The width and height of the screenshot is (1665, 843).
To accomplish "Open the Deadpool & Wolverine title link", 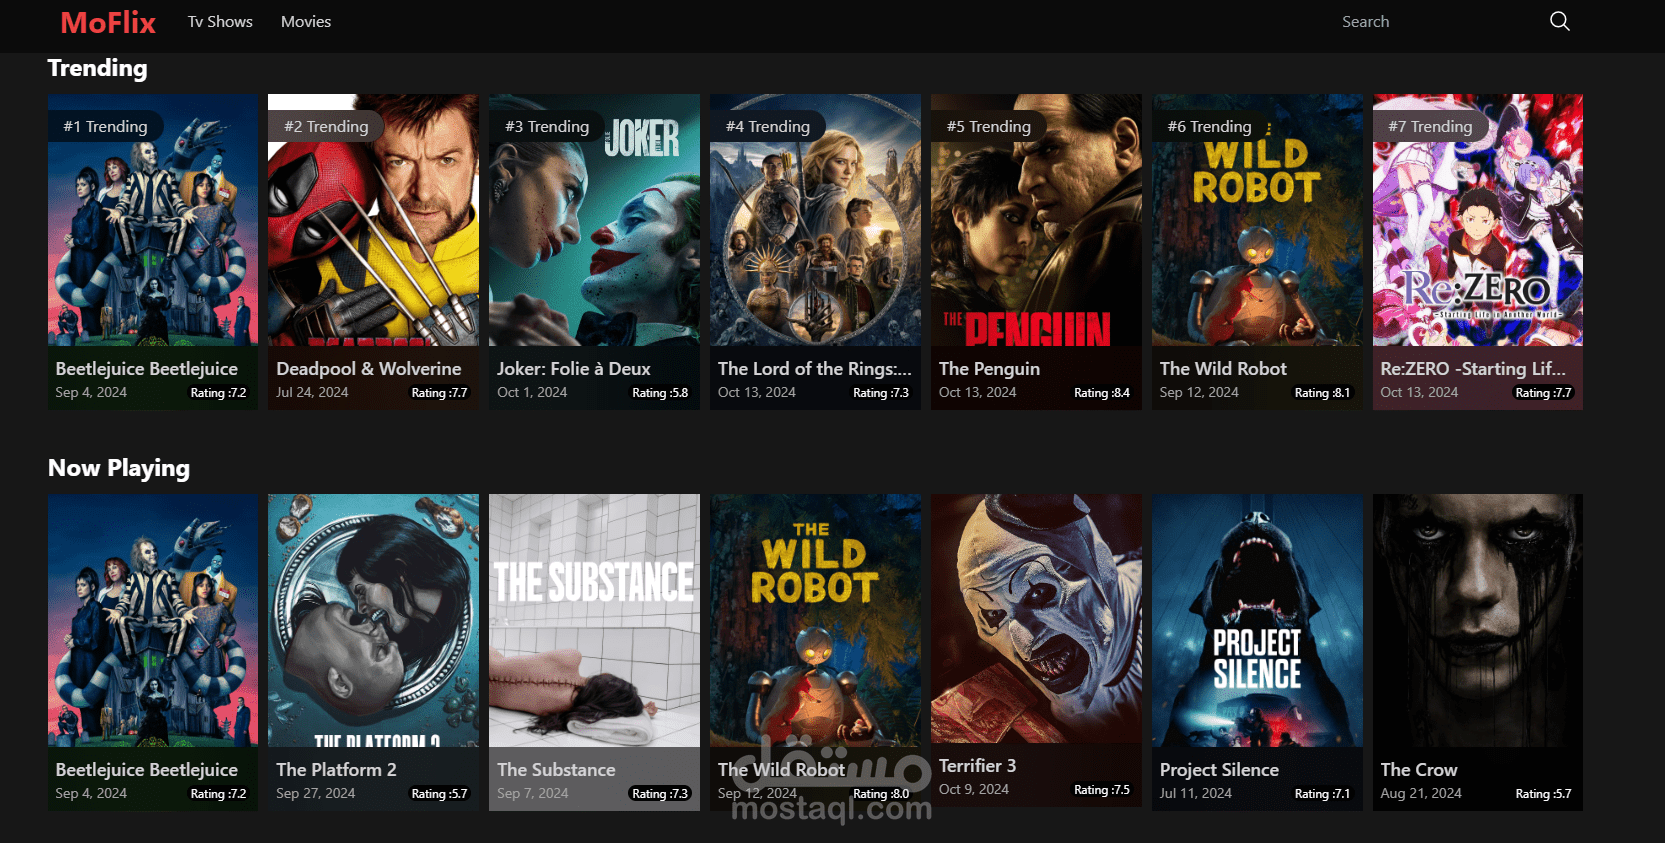I will pyautogui.click(x=369, y=369).
